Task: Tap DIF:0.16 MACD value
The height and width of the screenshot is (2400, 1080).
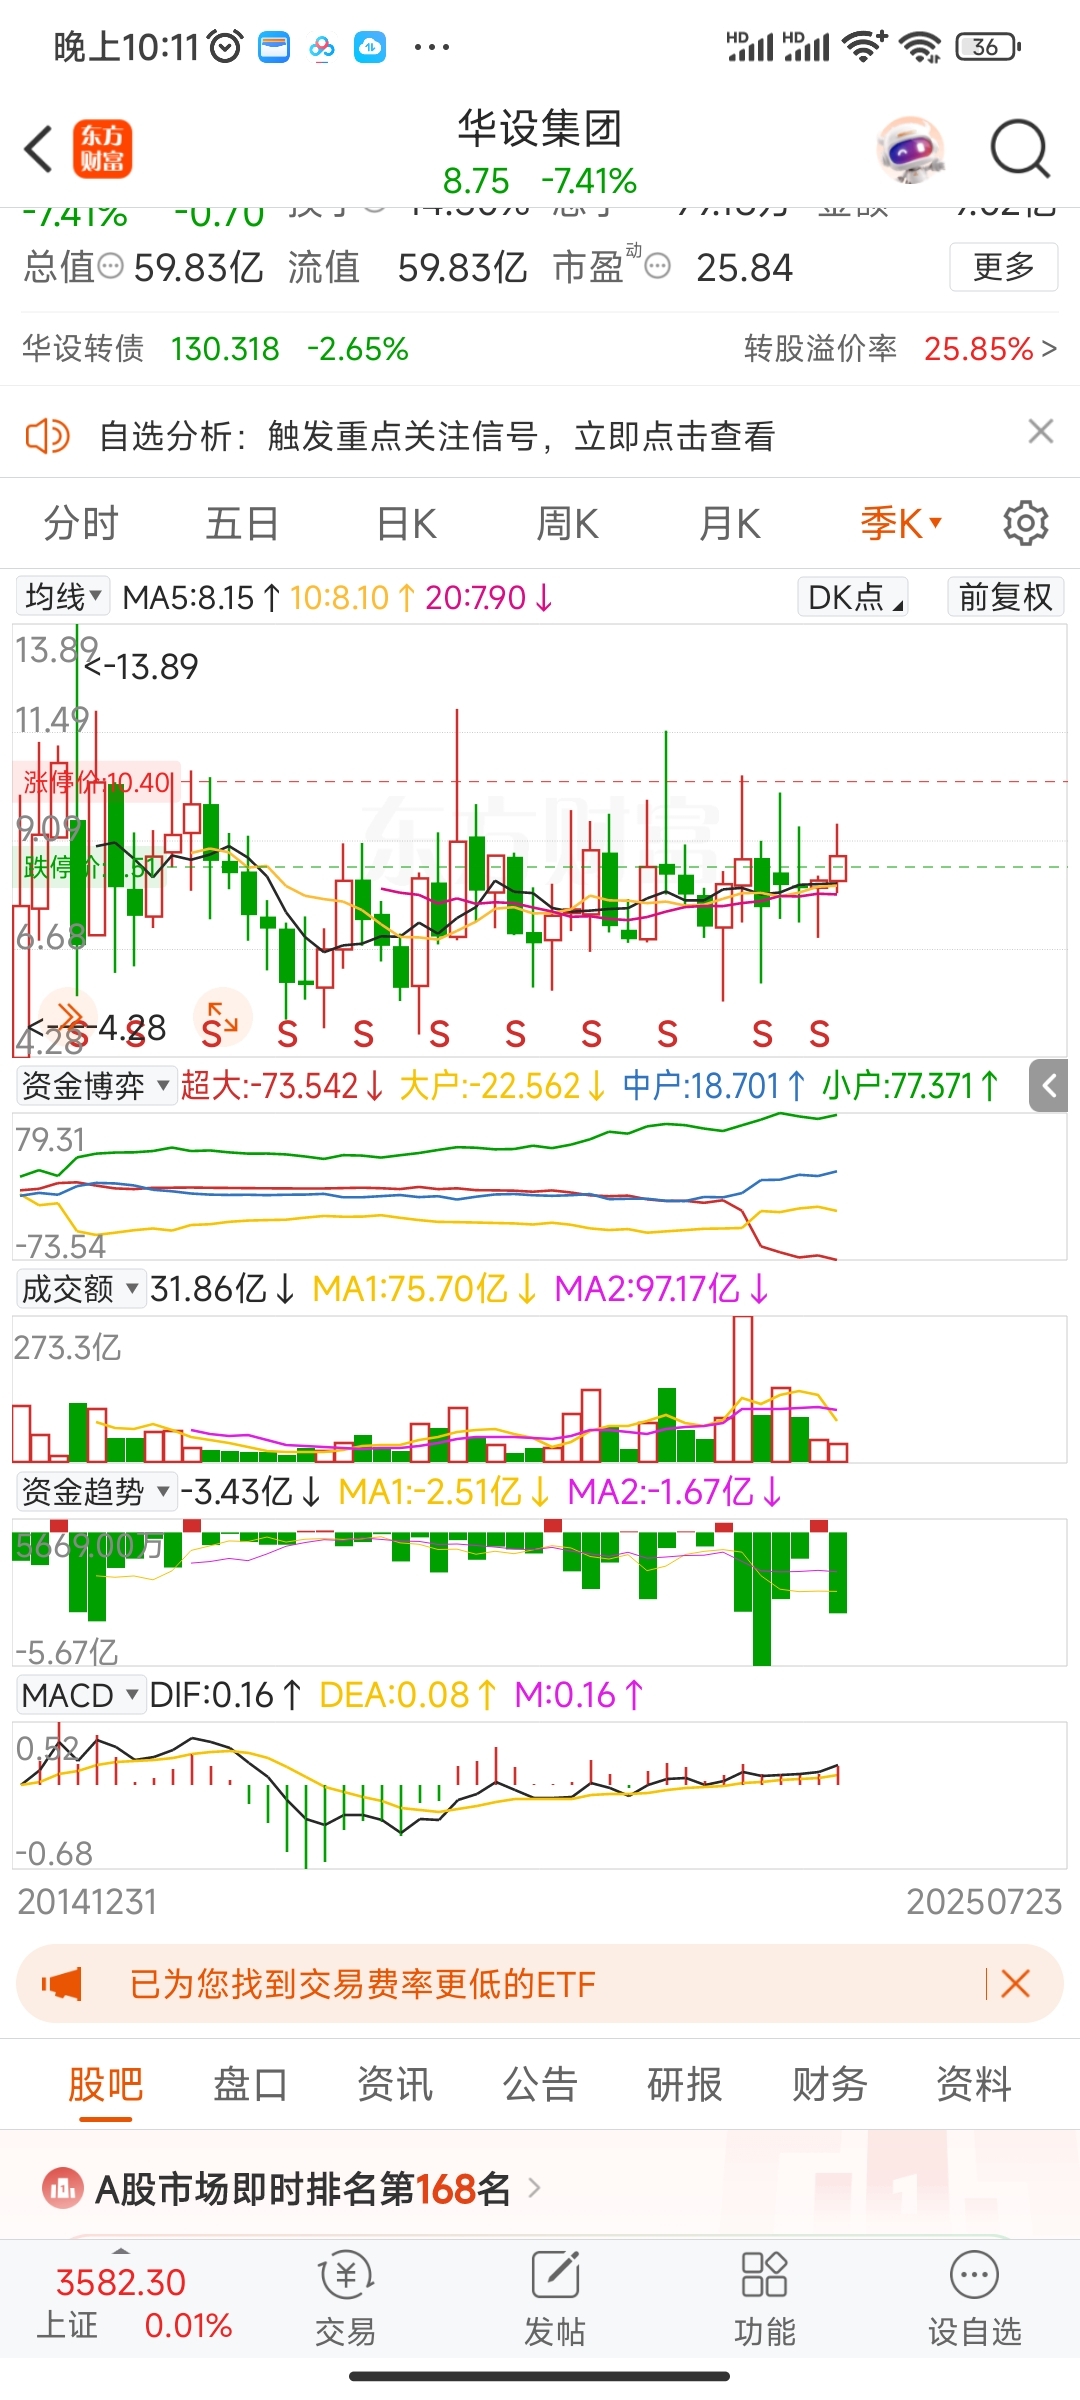Action: click(225, 1695)
